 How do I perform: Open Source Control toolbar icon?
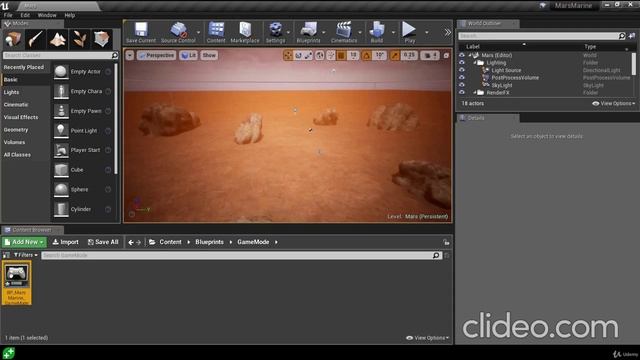tap(178, 33)
